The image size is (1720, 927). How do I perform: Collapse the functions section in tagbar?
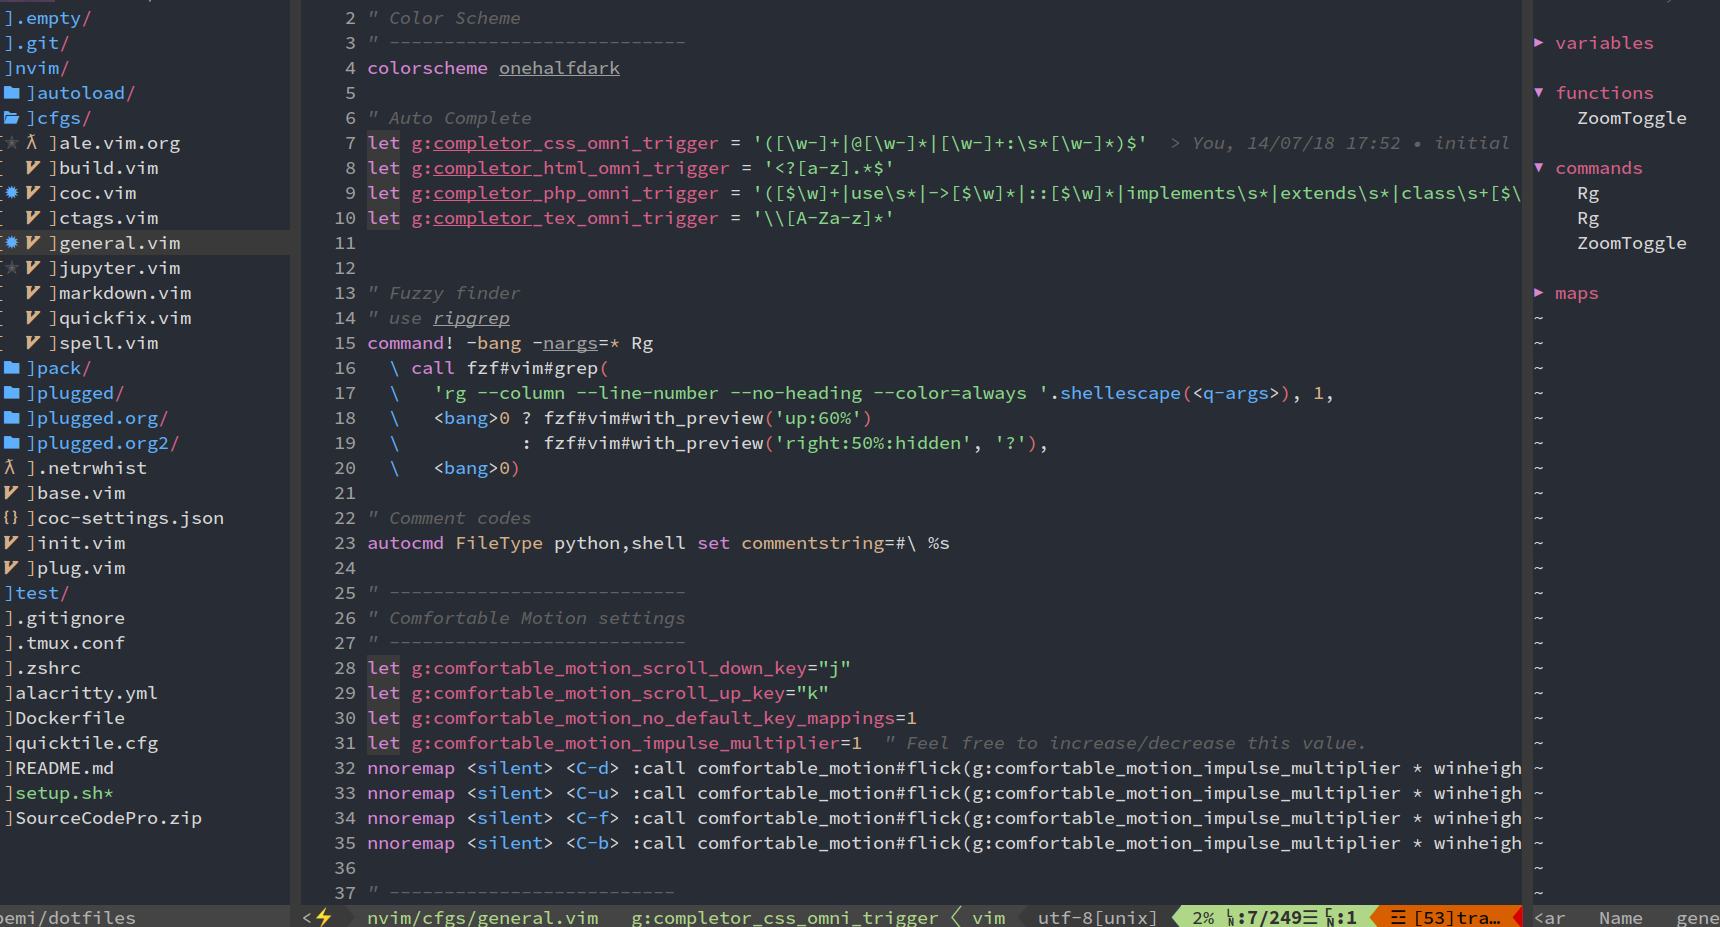point(1539,93)
